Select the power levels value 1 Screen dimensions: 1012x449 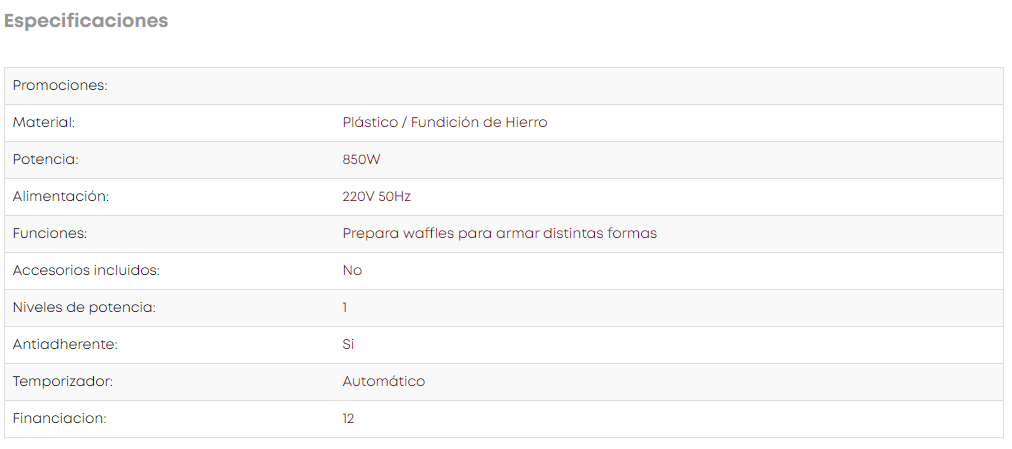click(x=345, y=308)
